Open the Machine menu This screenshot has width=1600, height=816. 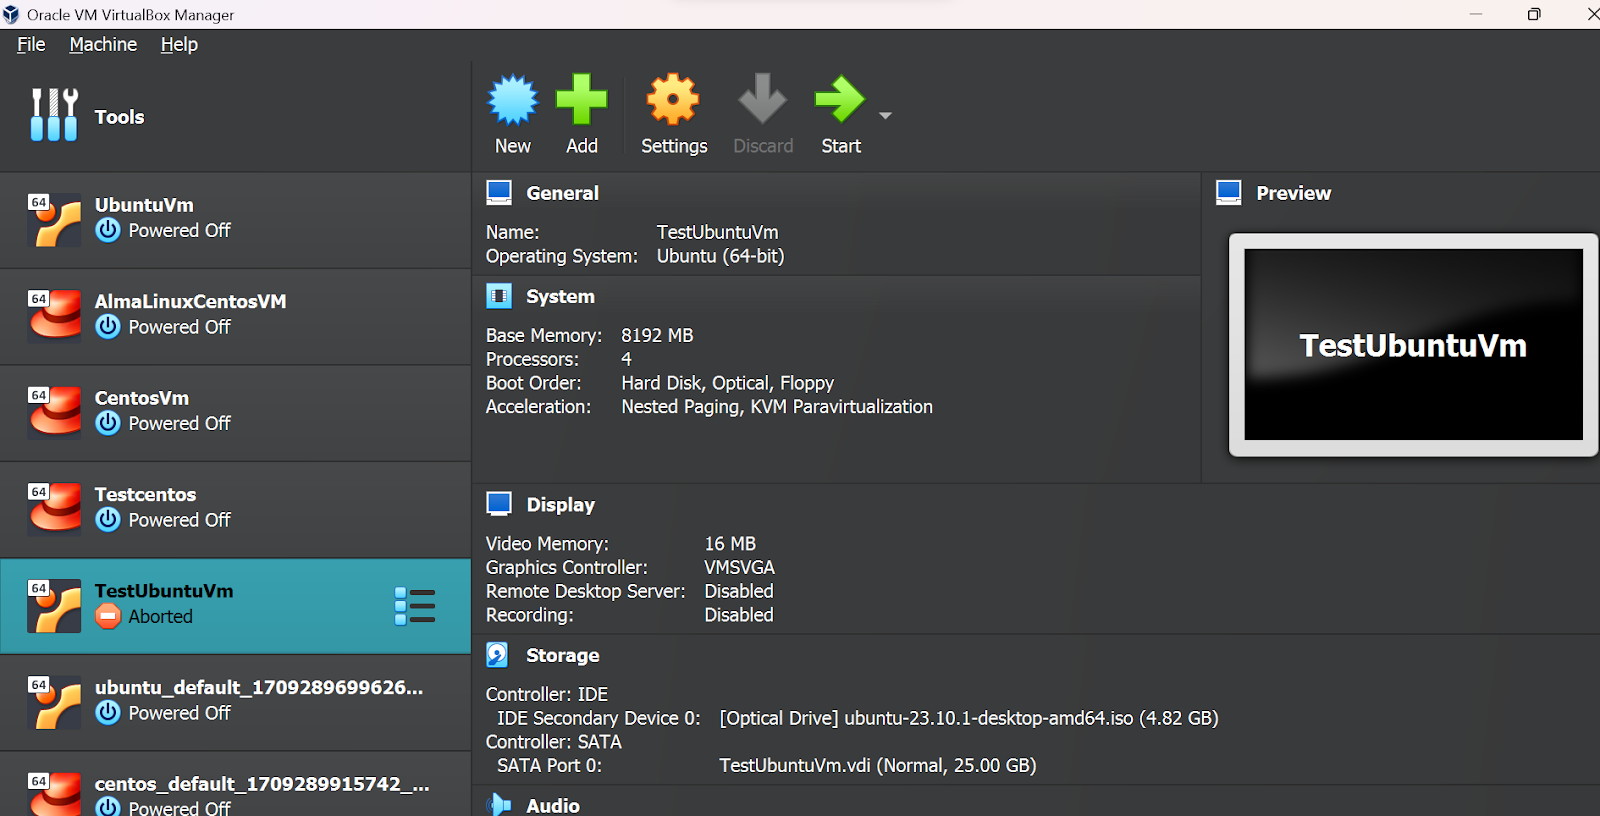[x=103, y=44]
